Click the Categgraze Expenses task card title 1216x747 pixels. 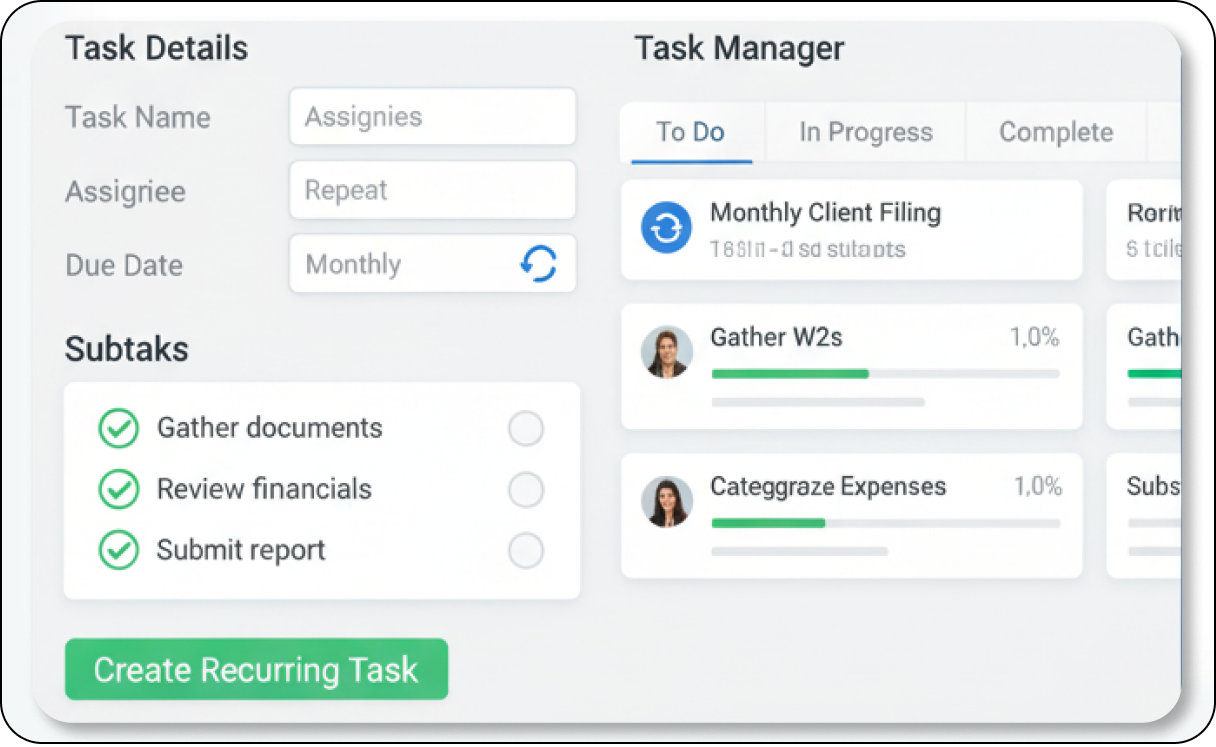pyautogui.click(x=827, y=487)
